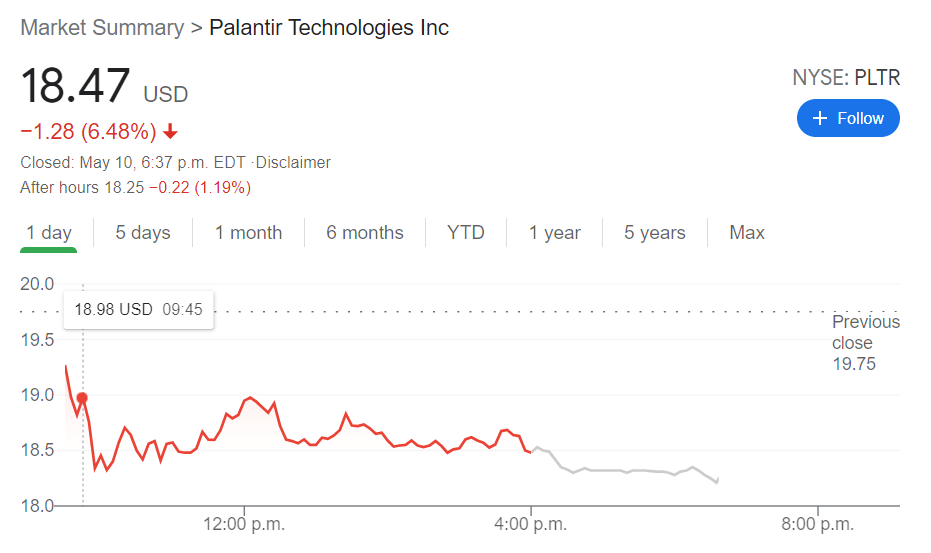
Task: Click the gray after-hours line segment
Action: (x=620, y=470)
